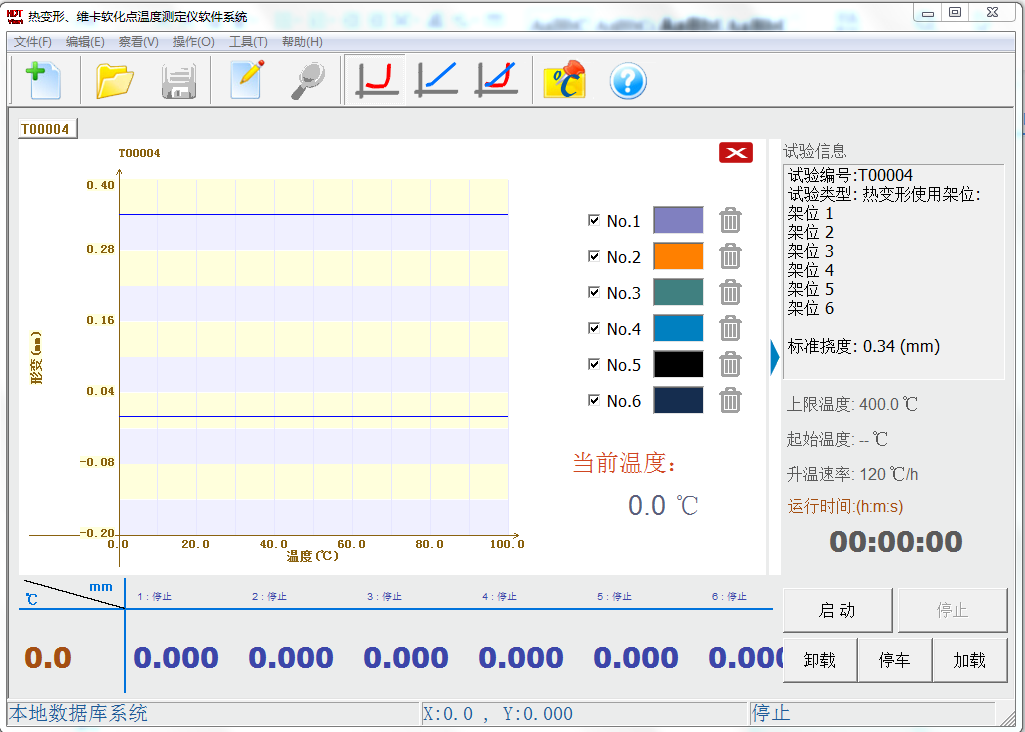The height and width of the screenshot is (732, 1025).
Task: Click the 标准挠度: 0.34 (mm) text
Action: click(x=864, y=346)
